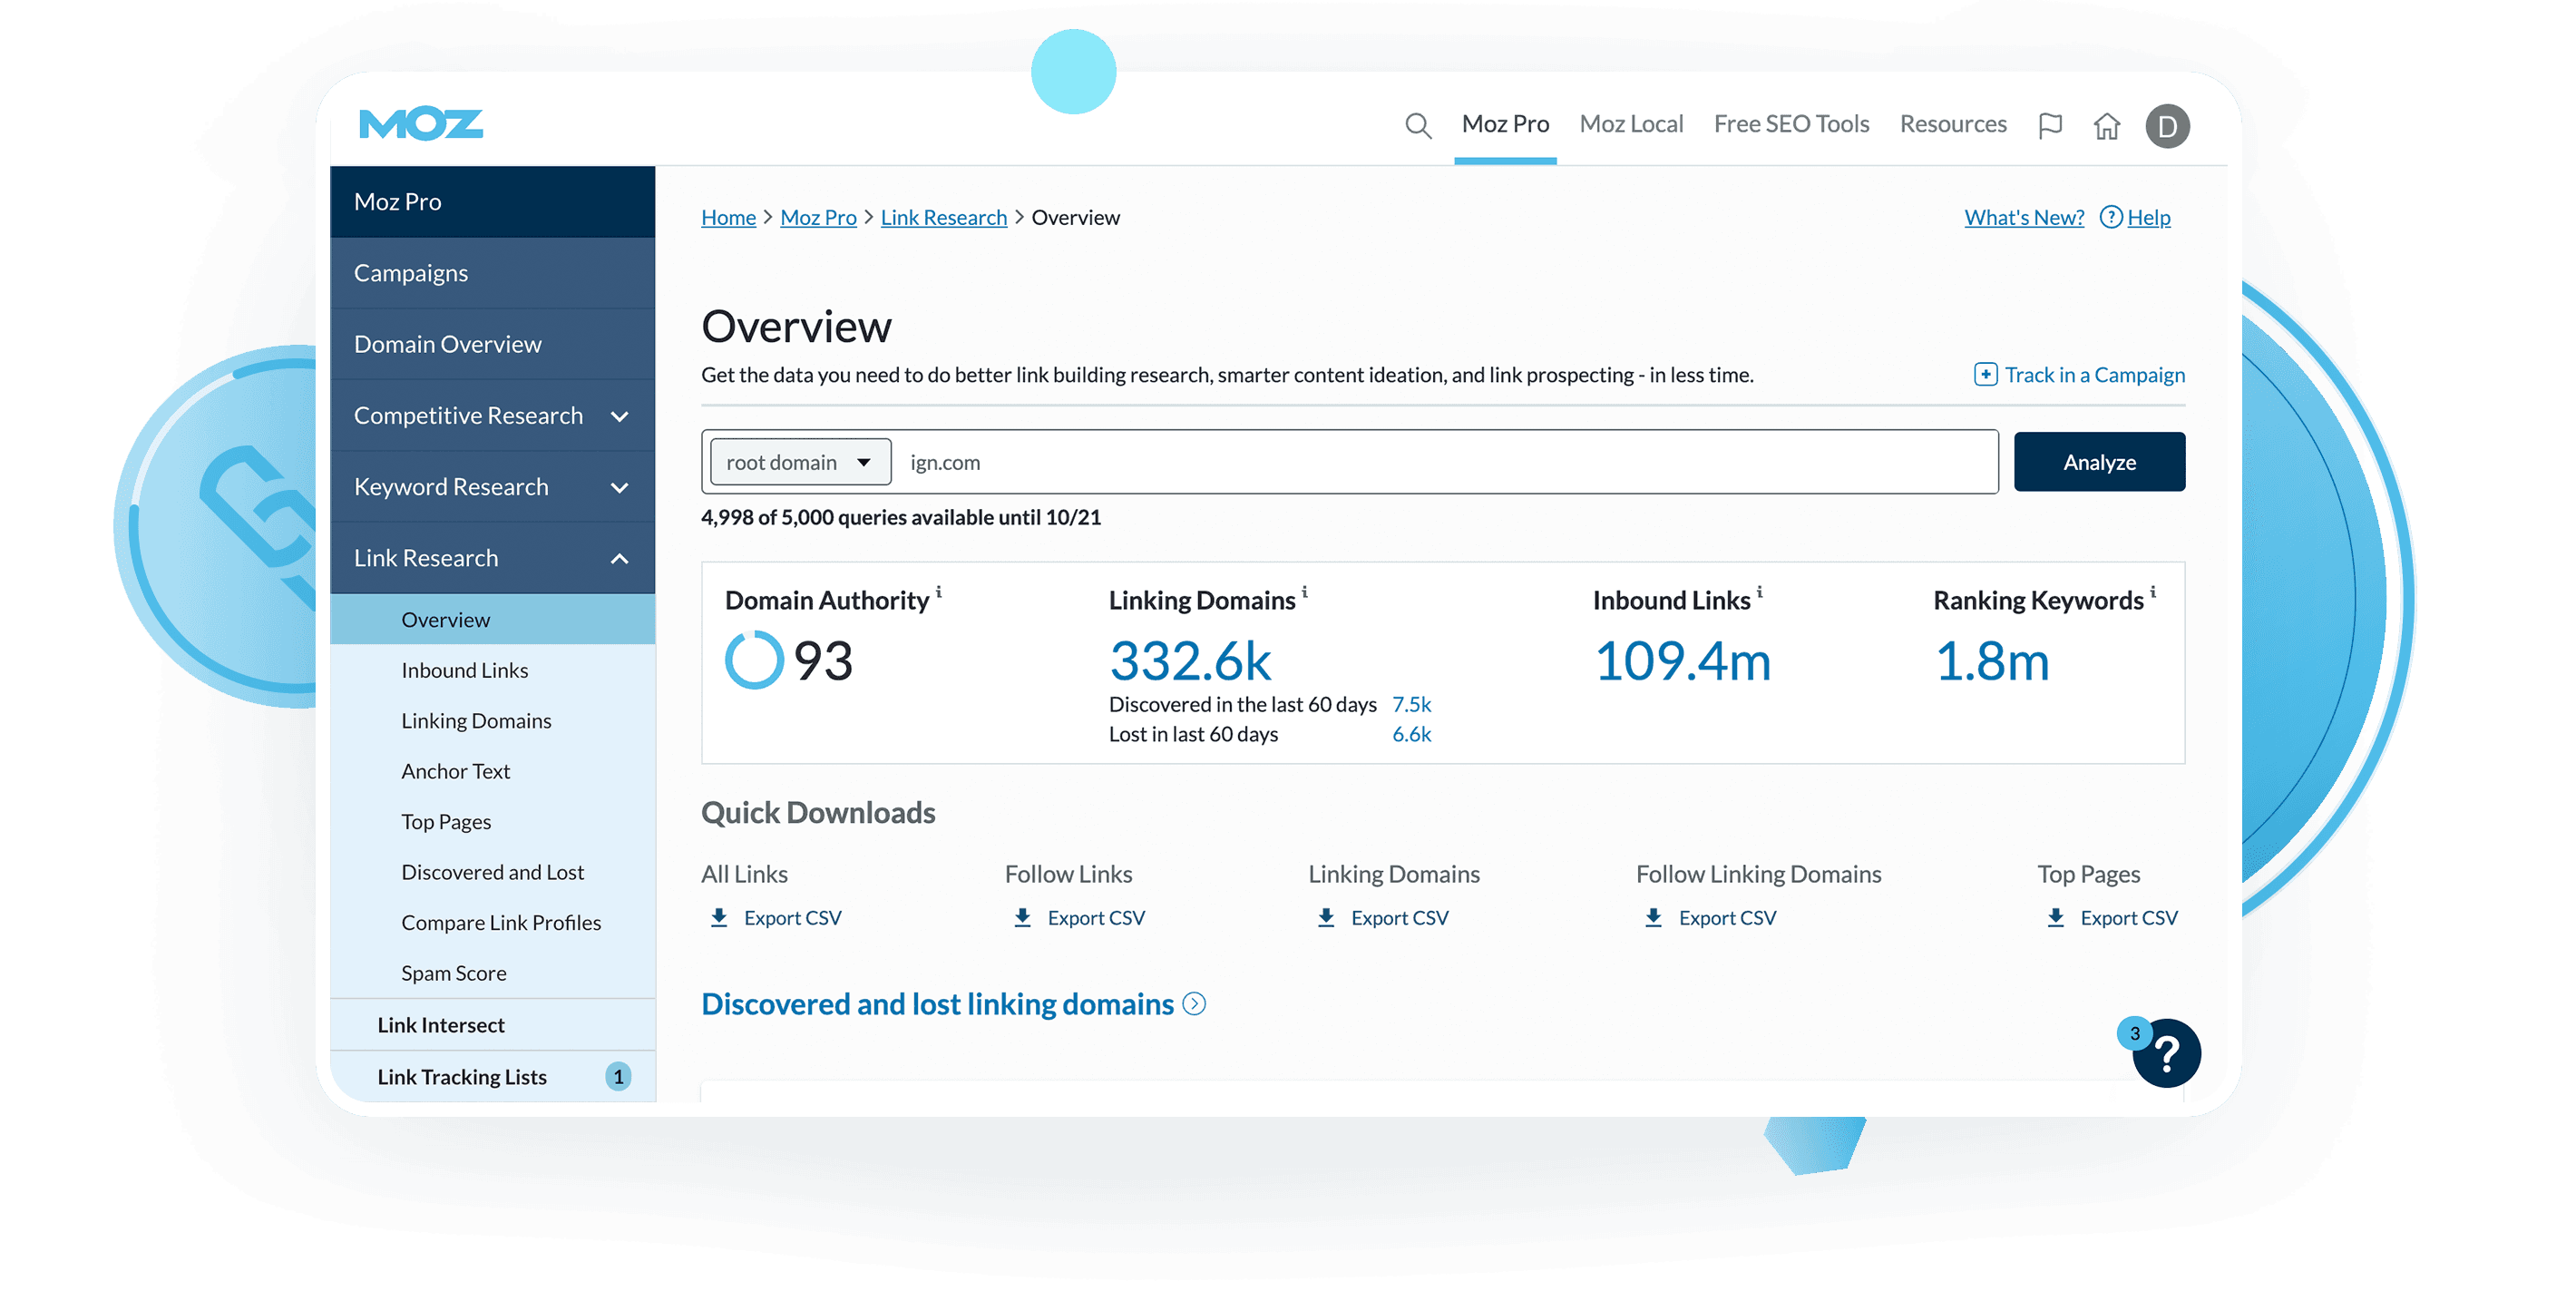Collapse the Link Research section
The width and height of the screenshot is (2576, 1301).
pos(619,558)
